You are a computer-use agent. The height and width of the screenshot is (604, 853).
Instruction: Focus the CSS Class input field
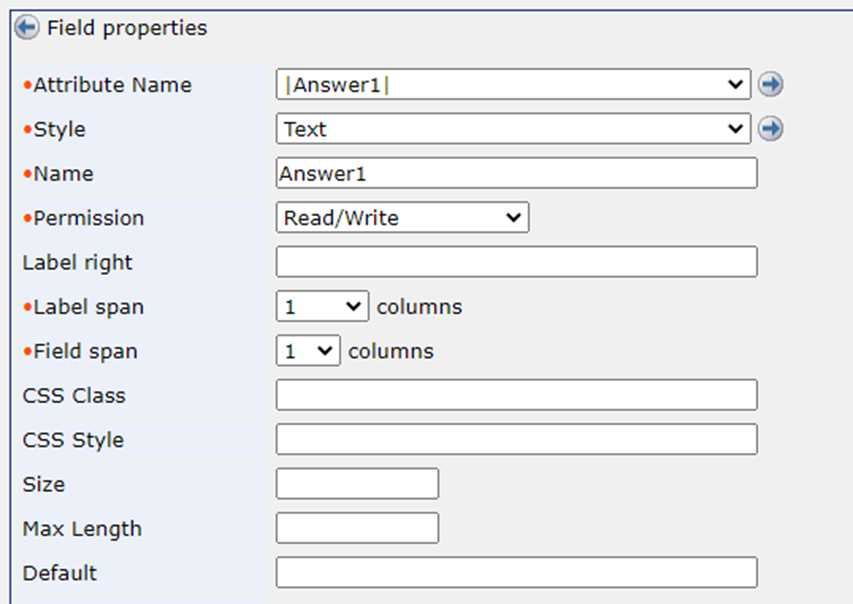(516, 395)
